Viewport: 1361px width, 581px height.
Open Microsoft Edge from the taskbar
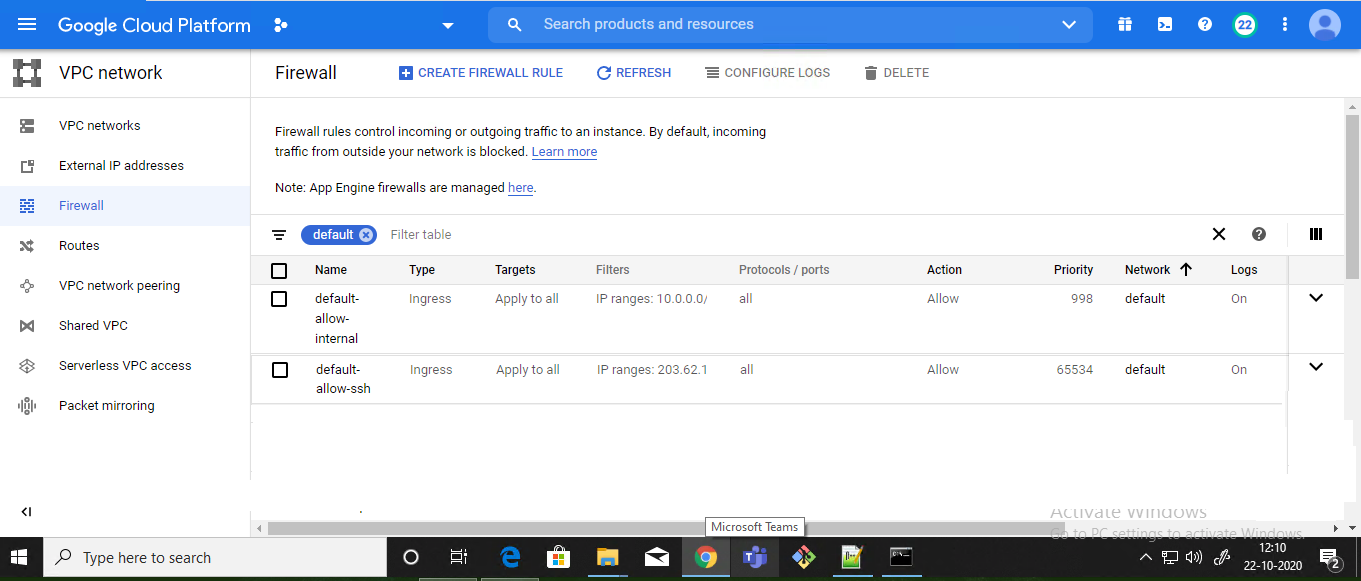510,558
